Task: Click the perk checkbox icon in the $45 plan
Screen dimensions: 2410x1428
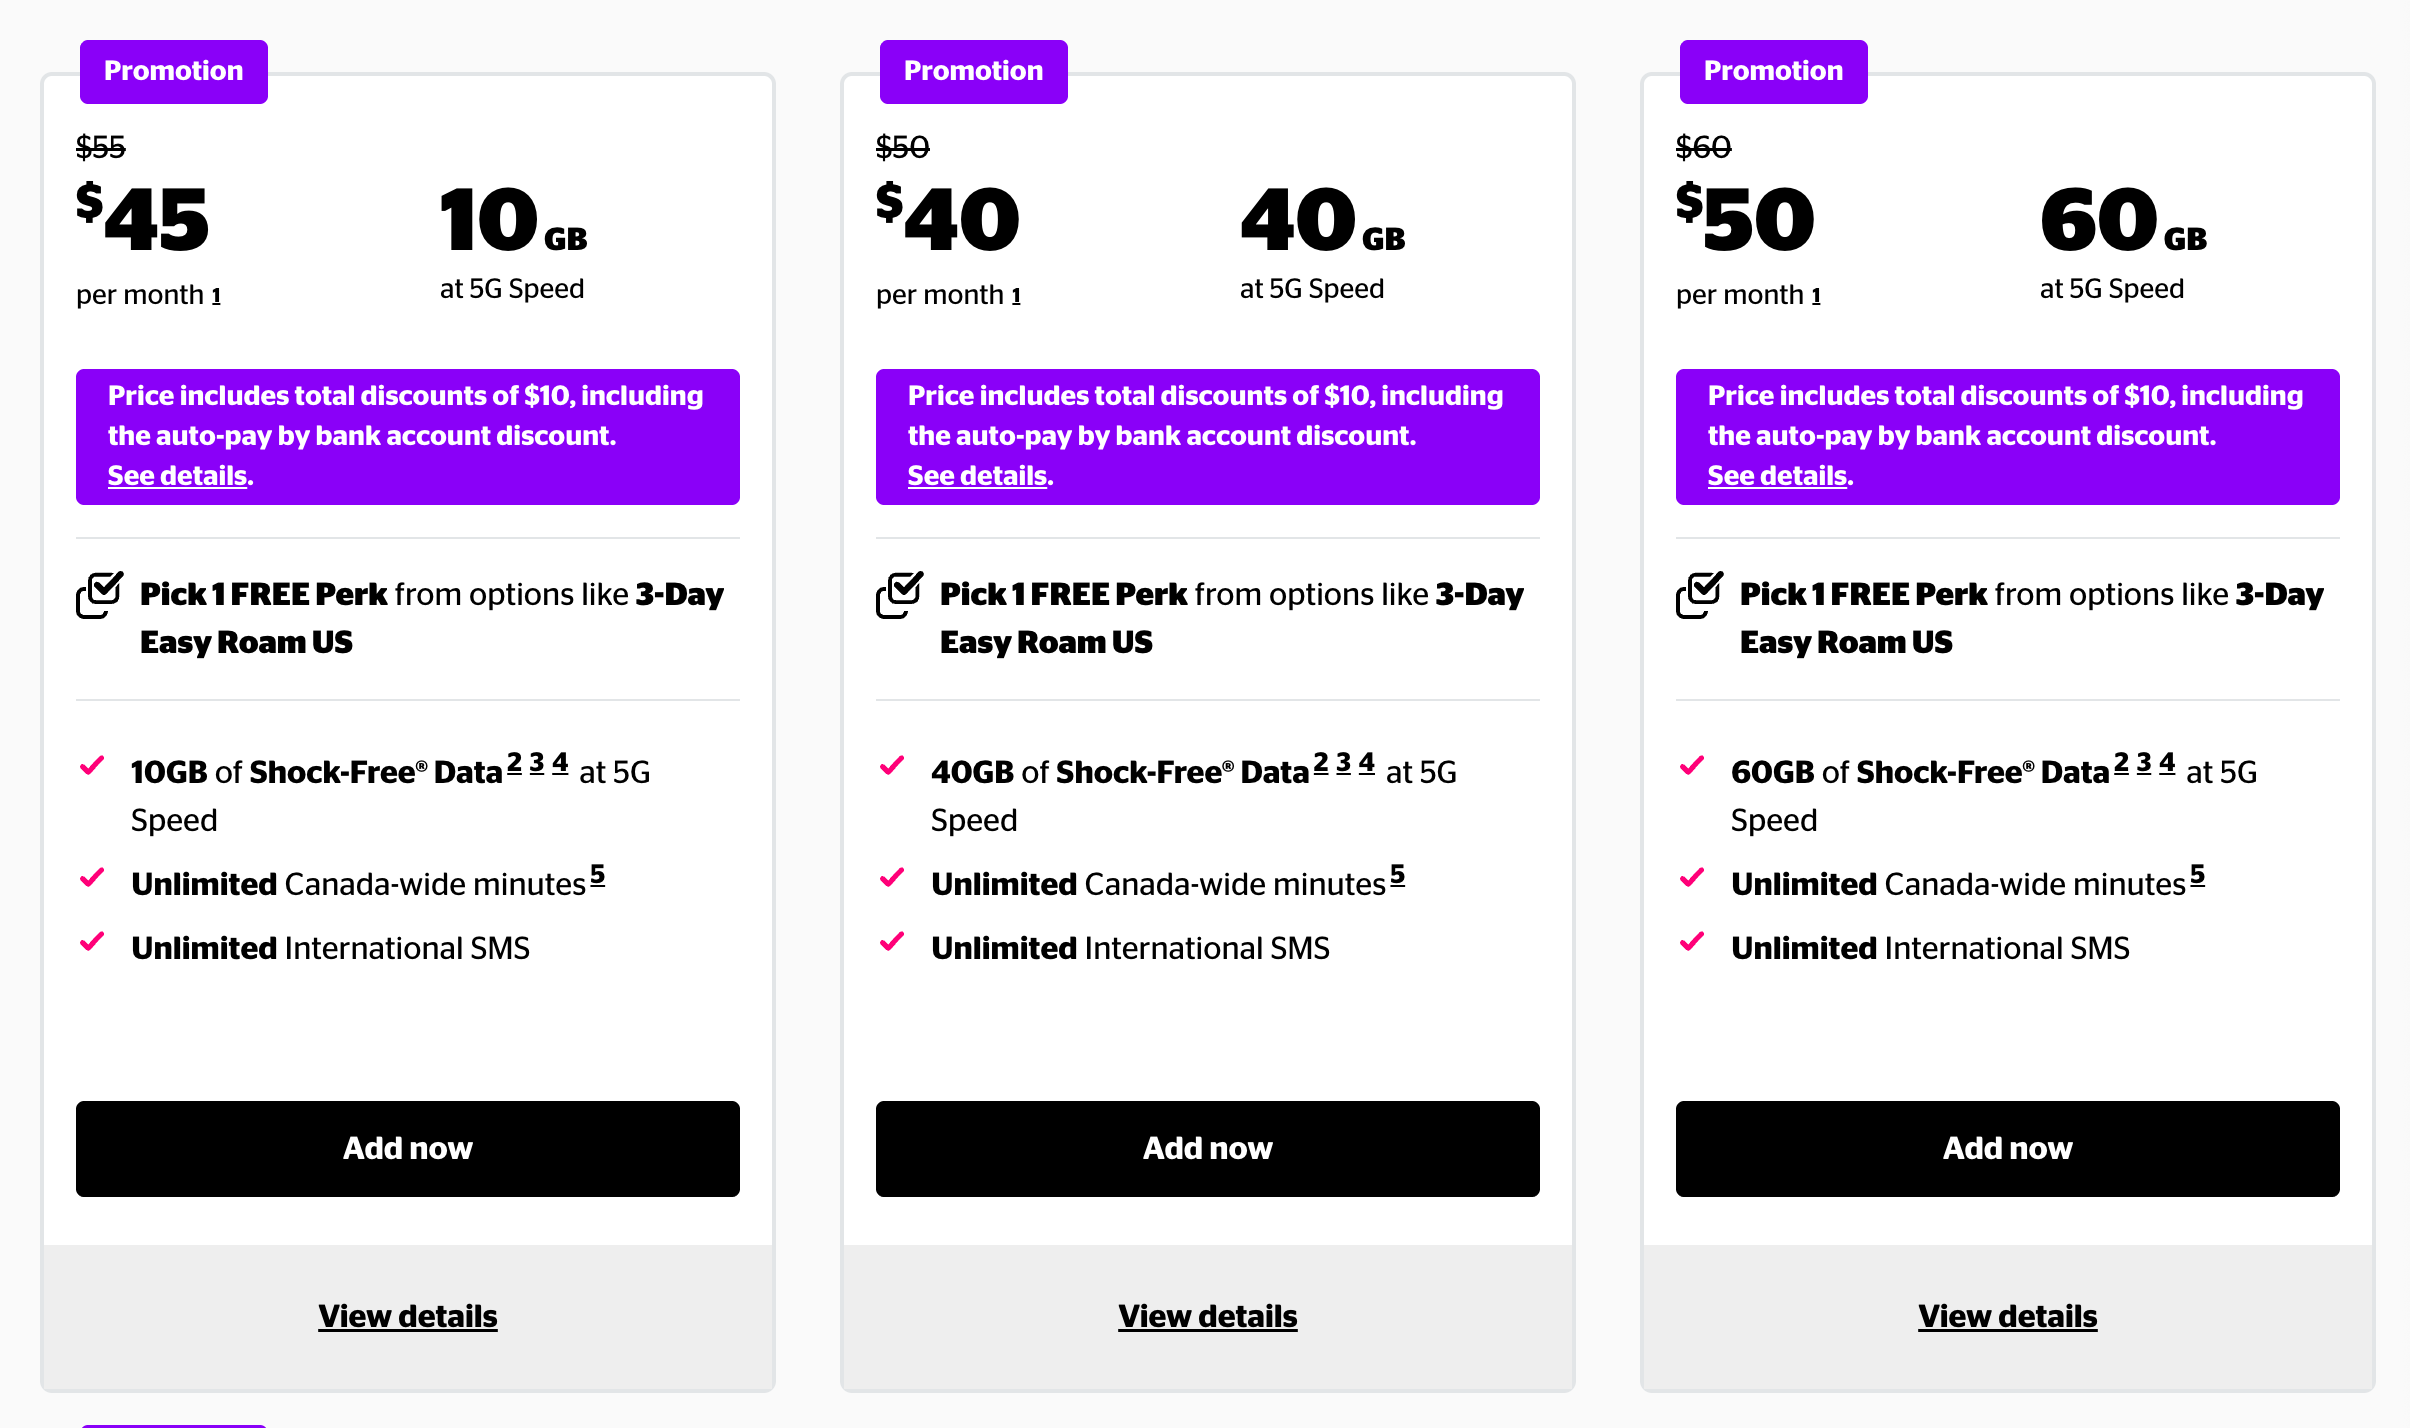Action: [100, 595]
